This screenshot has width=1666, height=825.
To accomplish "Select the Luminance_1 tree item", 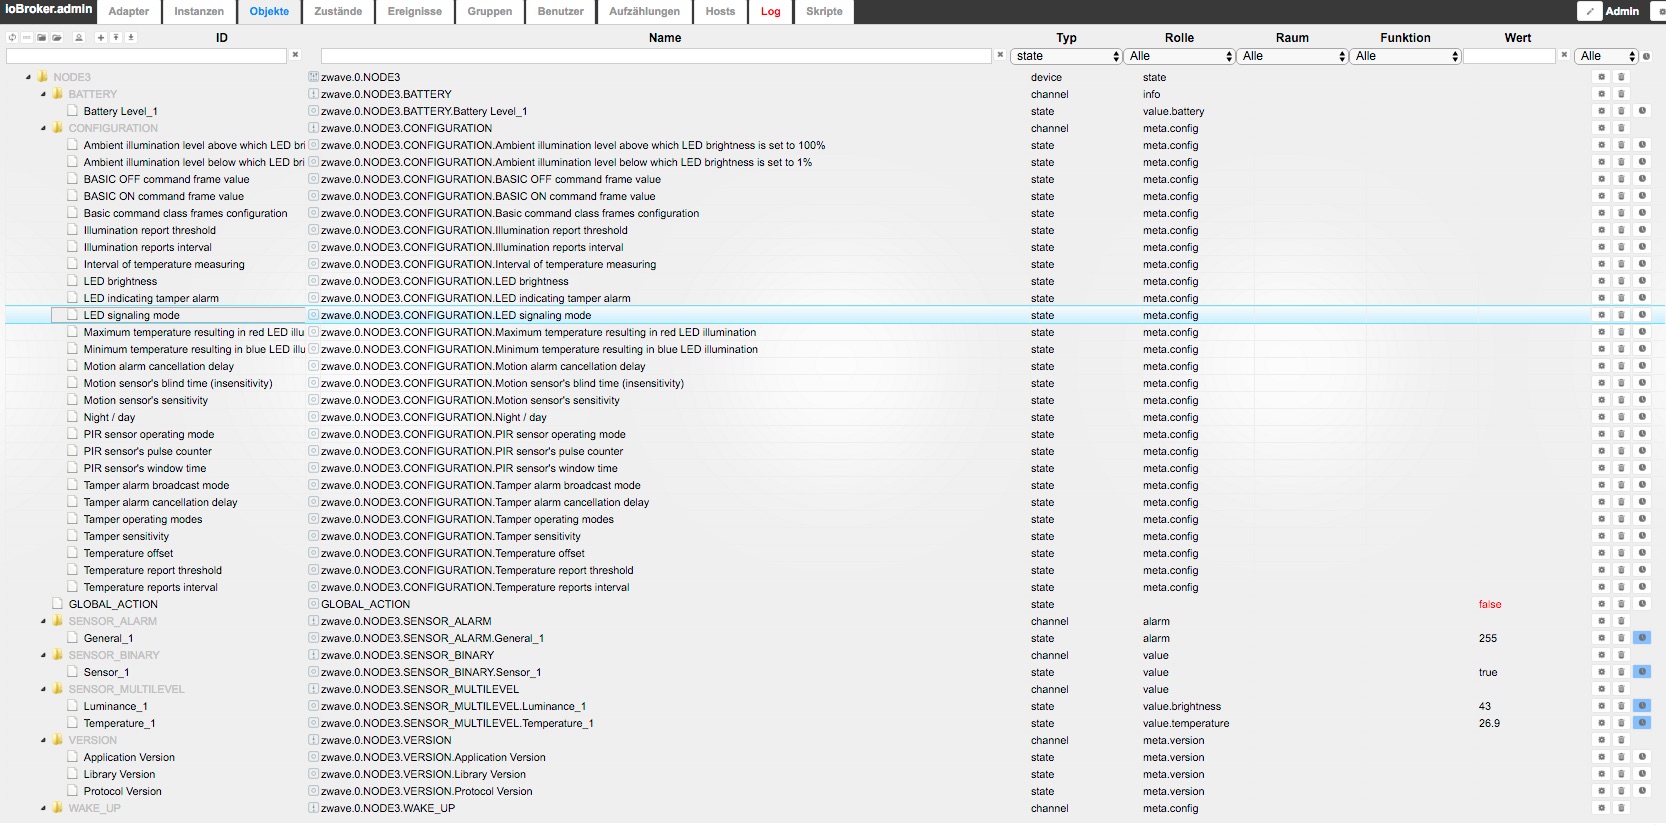I will pos(115,706).
